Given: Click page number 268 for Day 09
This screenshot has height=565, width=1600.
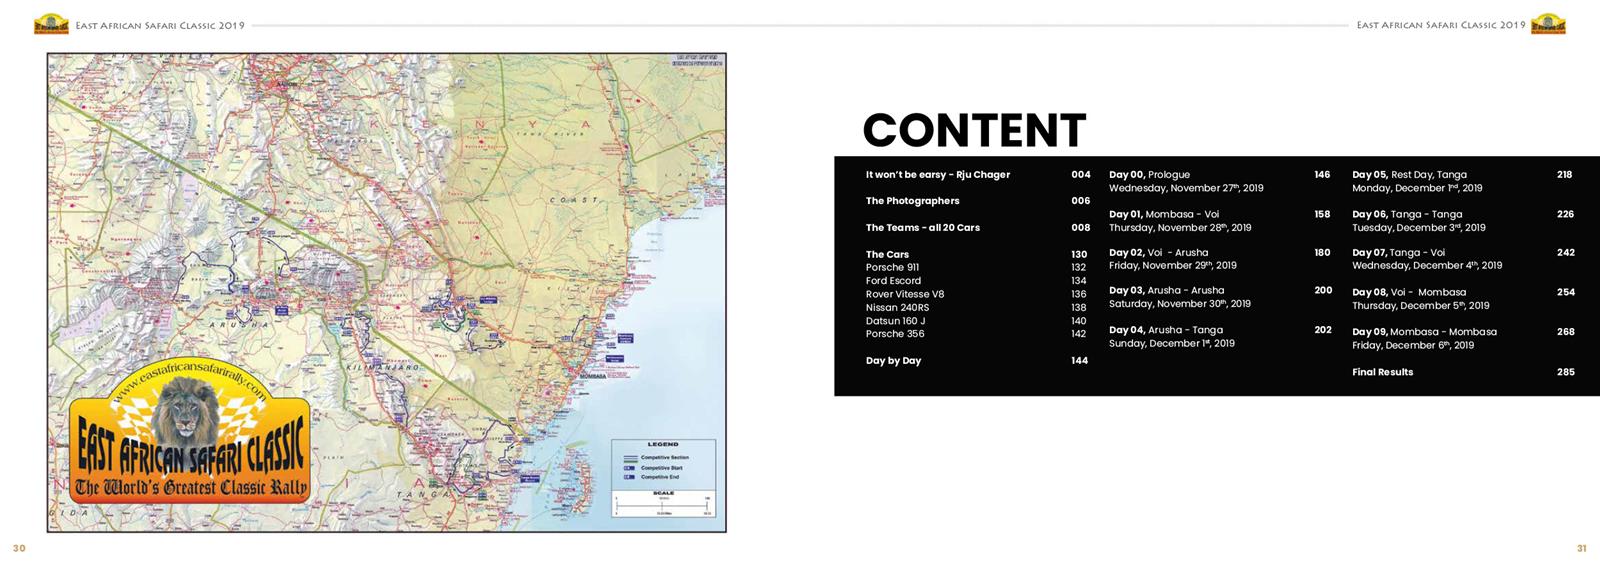Looking at the screenshot, I should click(1566, 332).
